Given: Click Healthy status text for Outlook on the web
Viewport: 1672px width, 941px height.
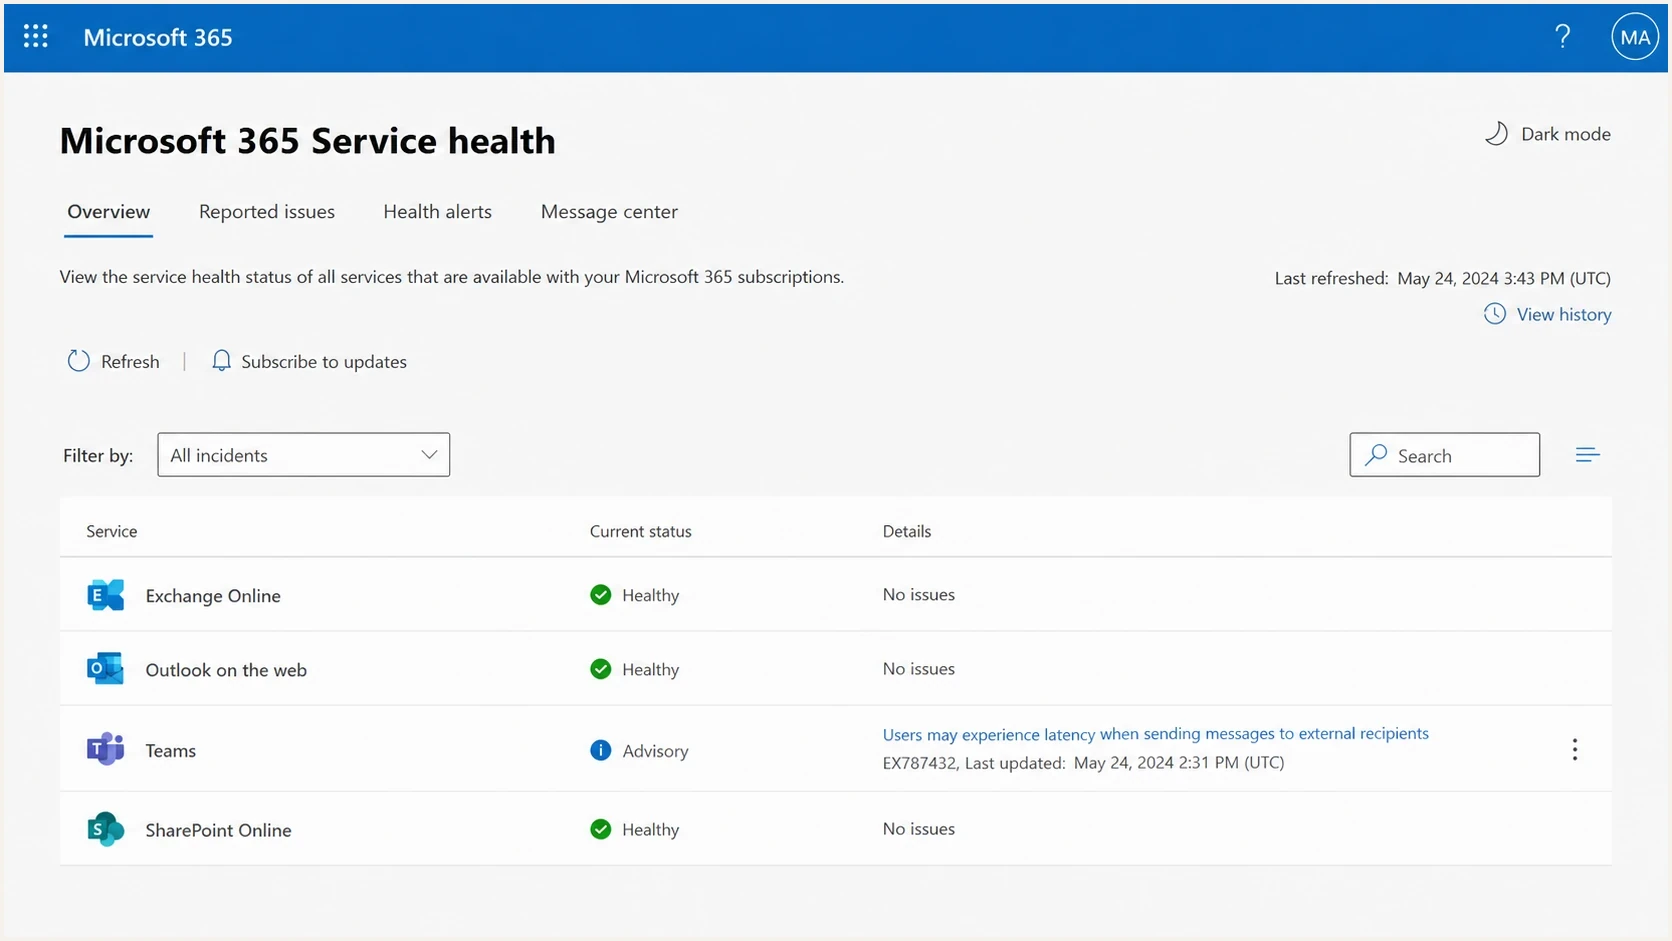Looking at the screenshot, I should point(650,669).
